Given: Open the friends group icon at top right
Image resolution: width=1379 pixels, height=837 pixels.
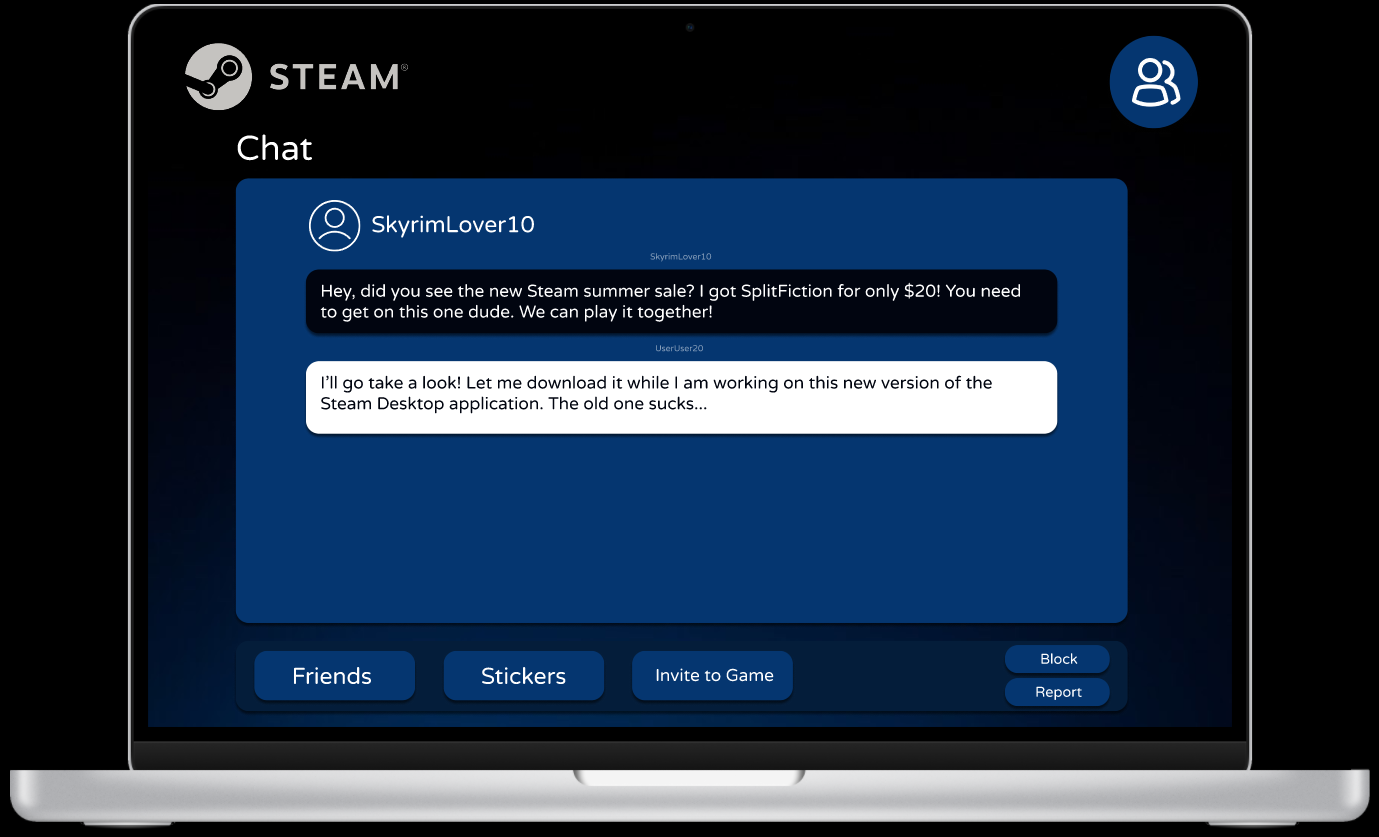Looking at the screenshot, I should [x=1154, y=83].
